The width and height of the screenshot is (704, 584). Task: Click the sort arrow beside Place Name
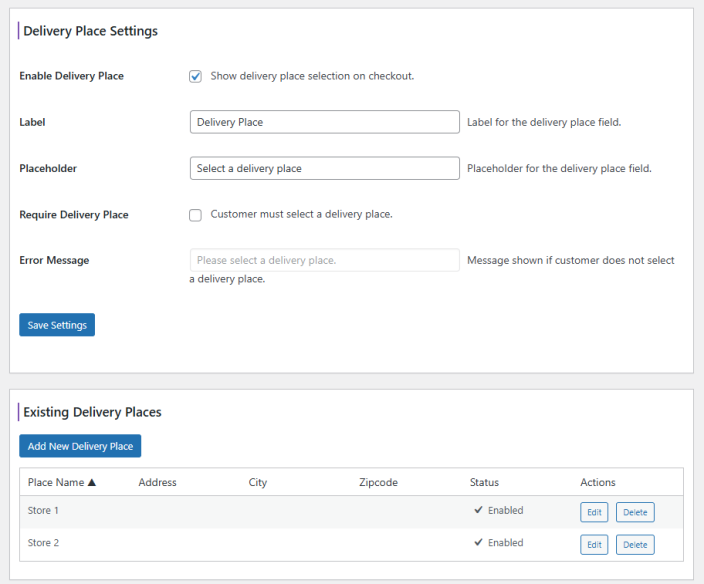pyautogui.click(x=92, y=482)
